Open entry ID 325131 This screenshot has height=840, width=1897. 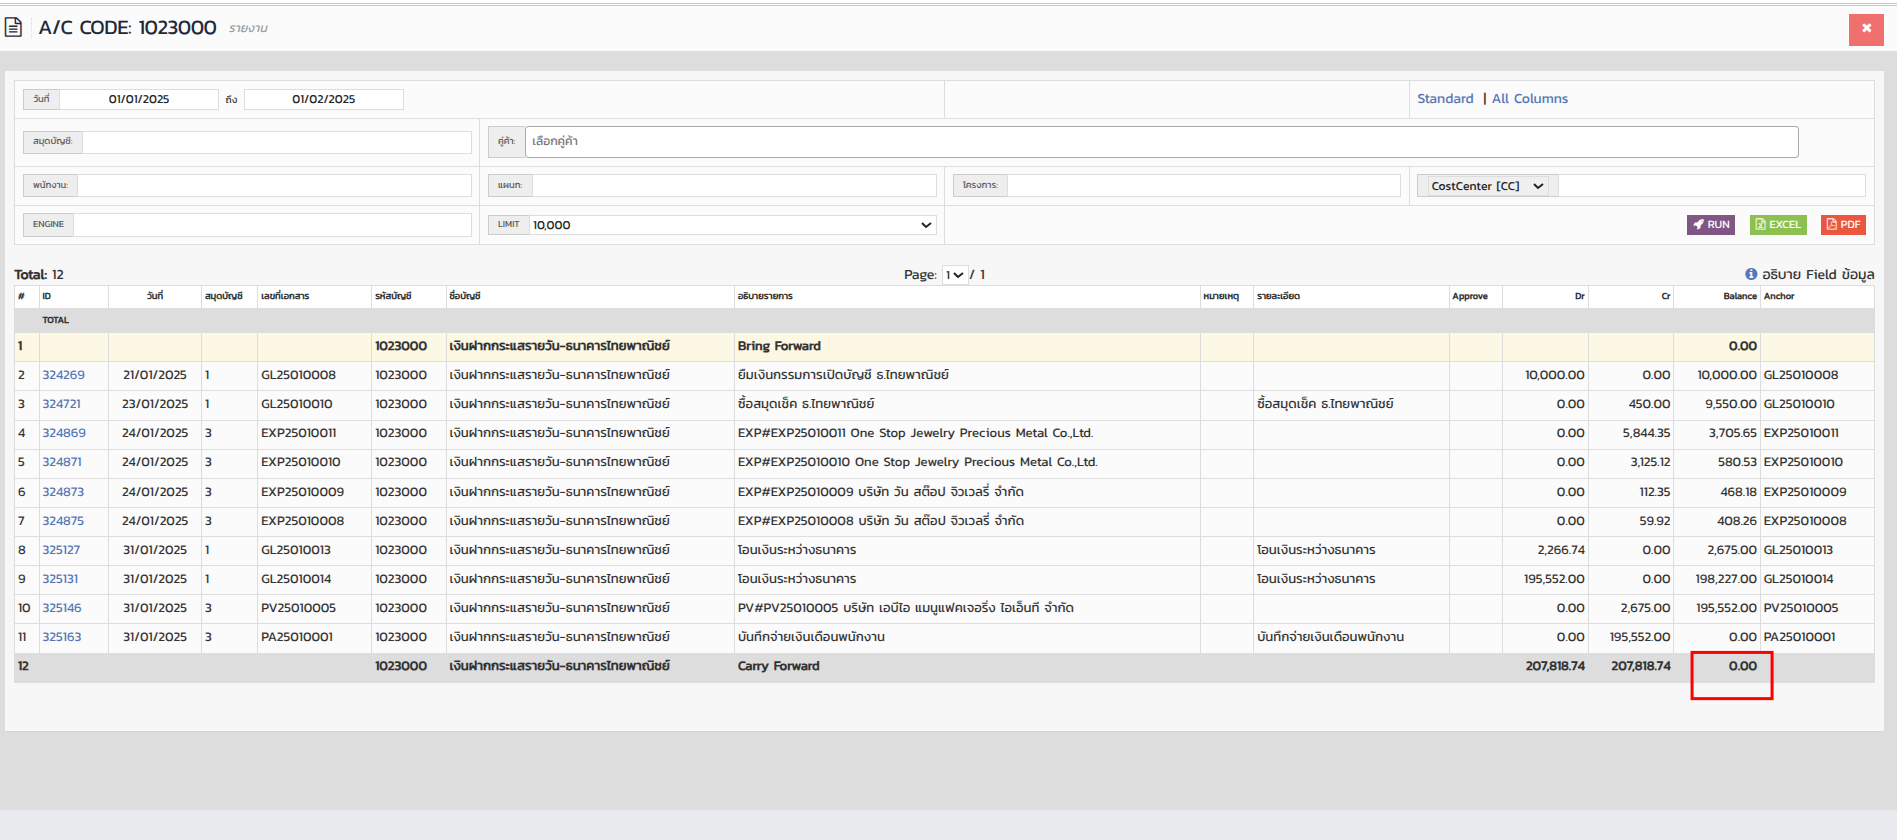coord(60,579)
